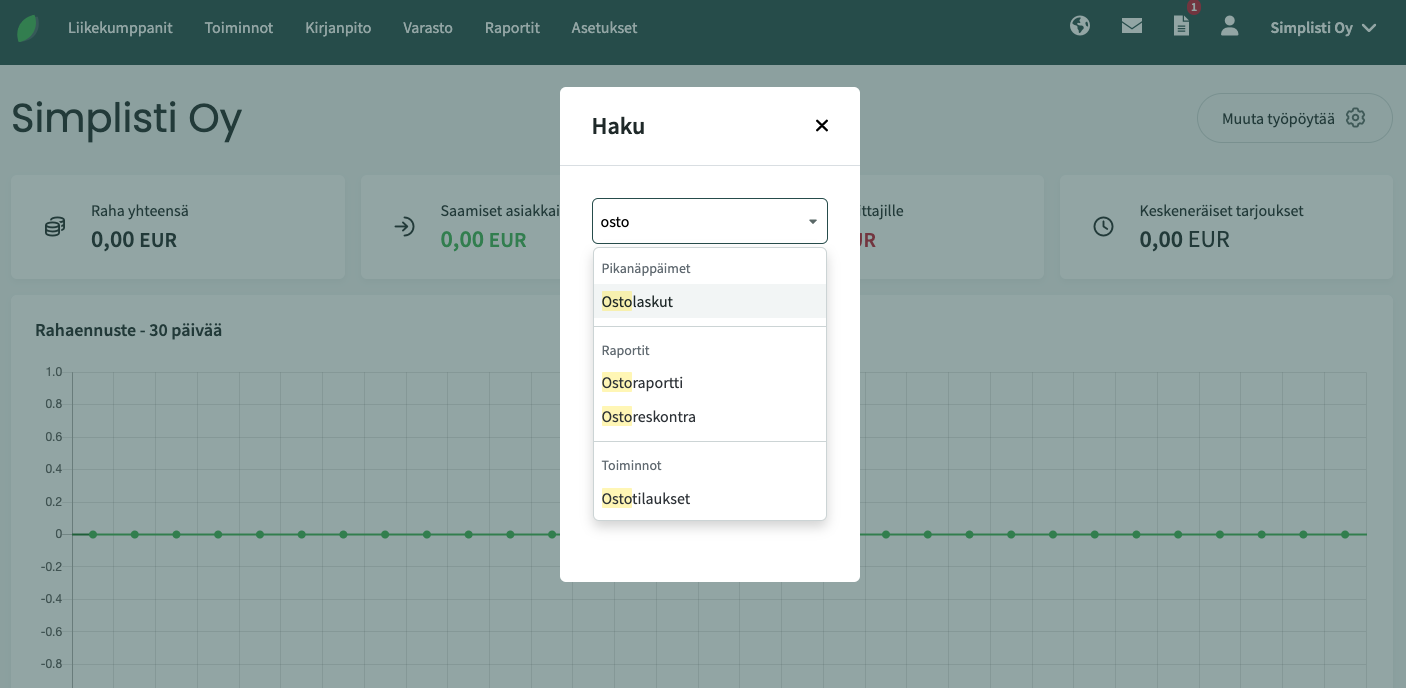The image size is (1406, 688).
Task: Click the Pikanäppäimet group header
Action: (x=646, y=268)
